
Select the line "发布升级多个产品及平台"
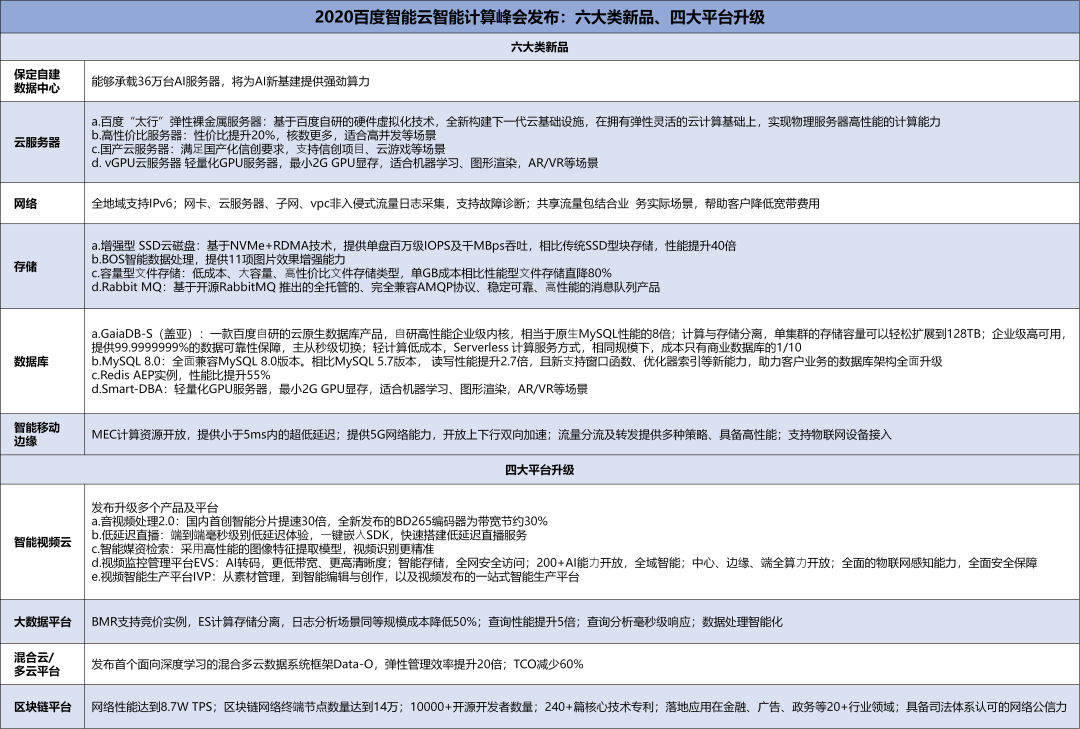click(155, 507)
